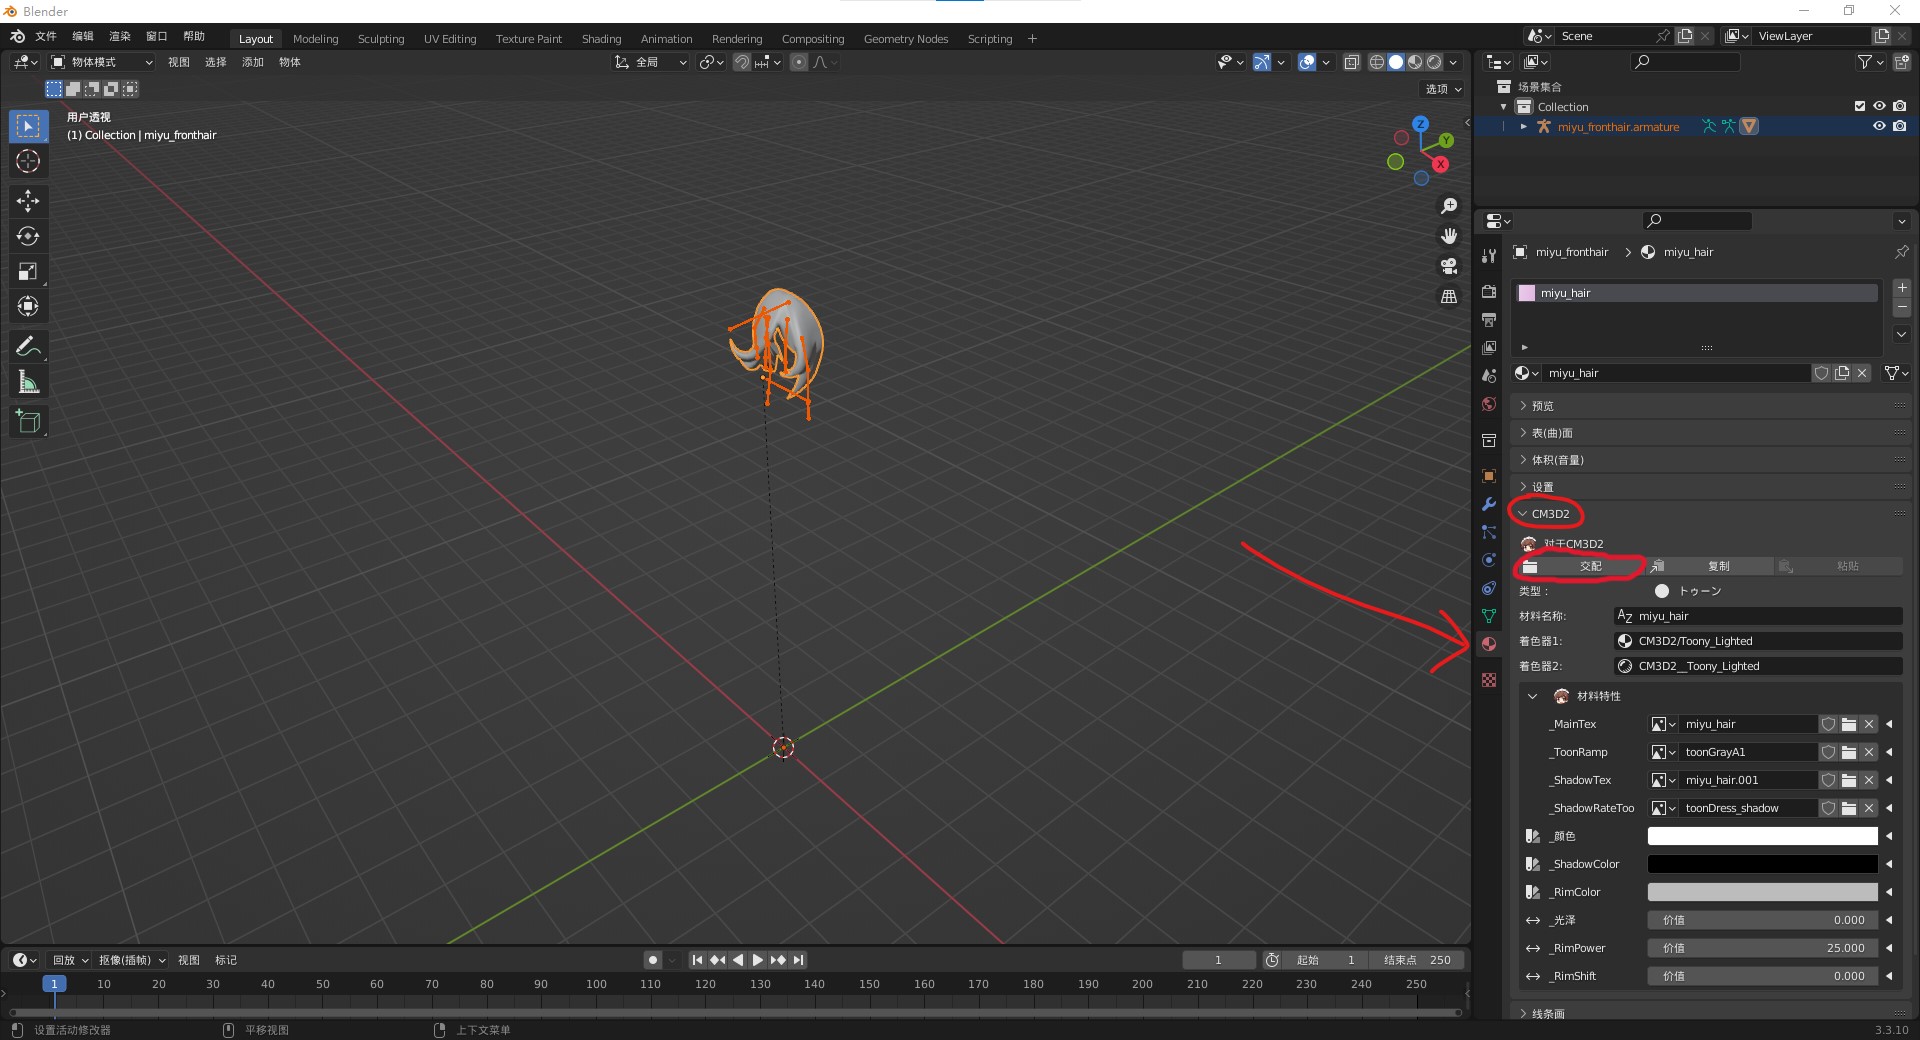Select the Measure ruler tool

pos(28,381)
